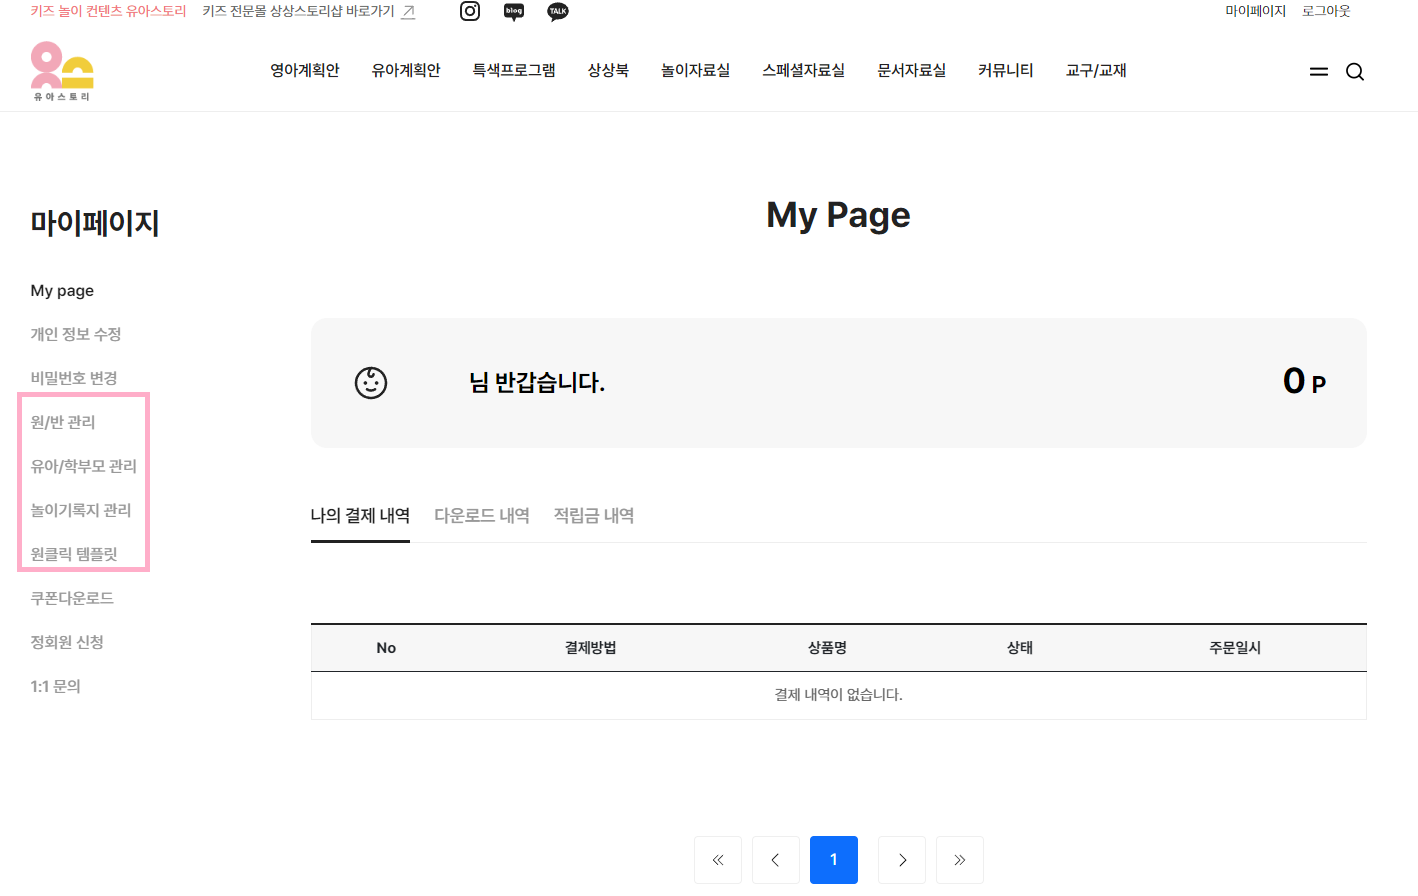
Task: Open the 커뮤니티 menu
Action: tap(1005, 71)
